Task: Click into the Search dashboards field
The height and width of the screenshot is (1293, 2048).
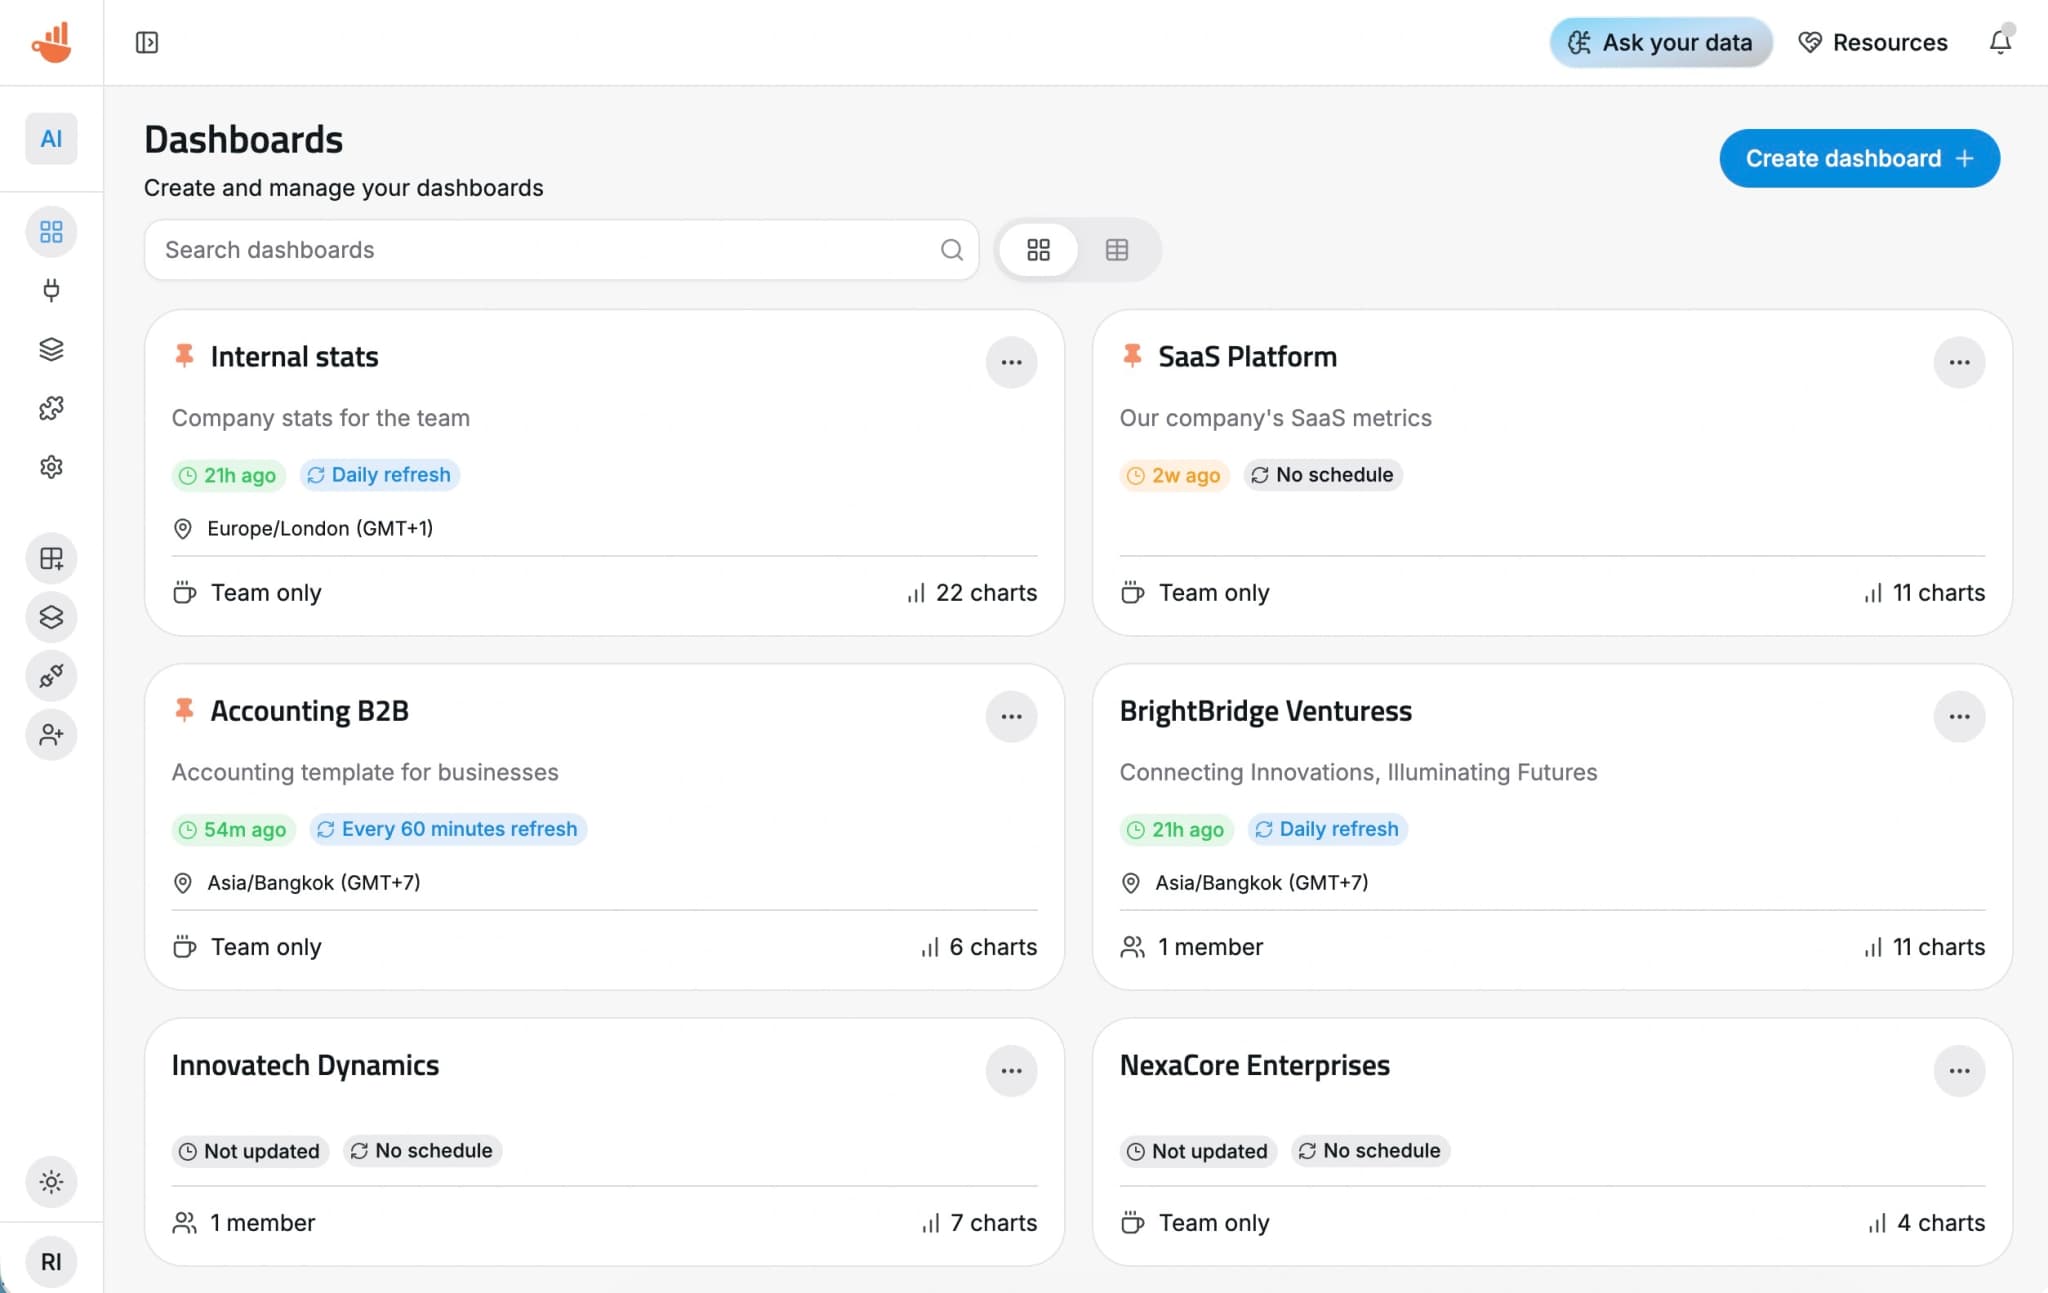Action: pyautogui.click(x=500, y=249)
